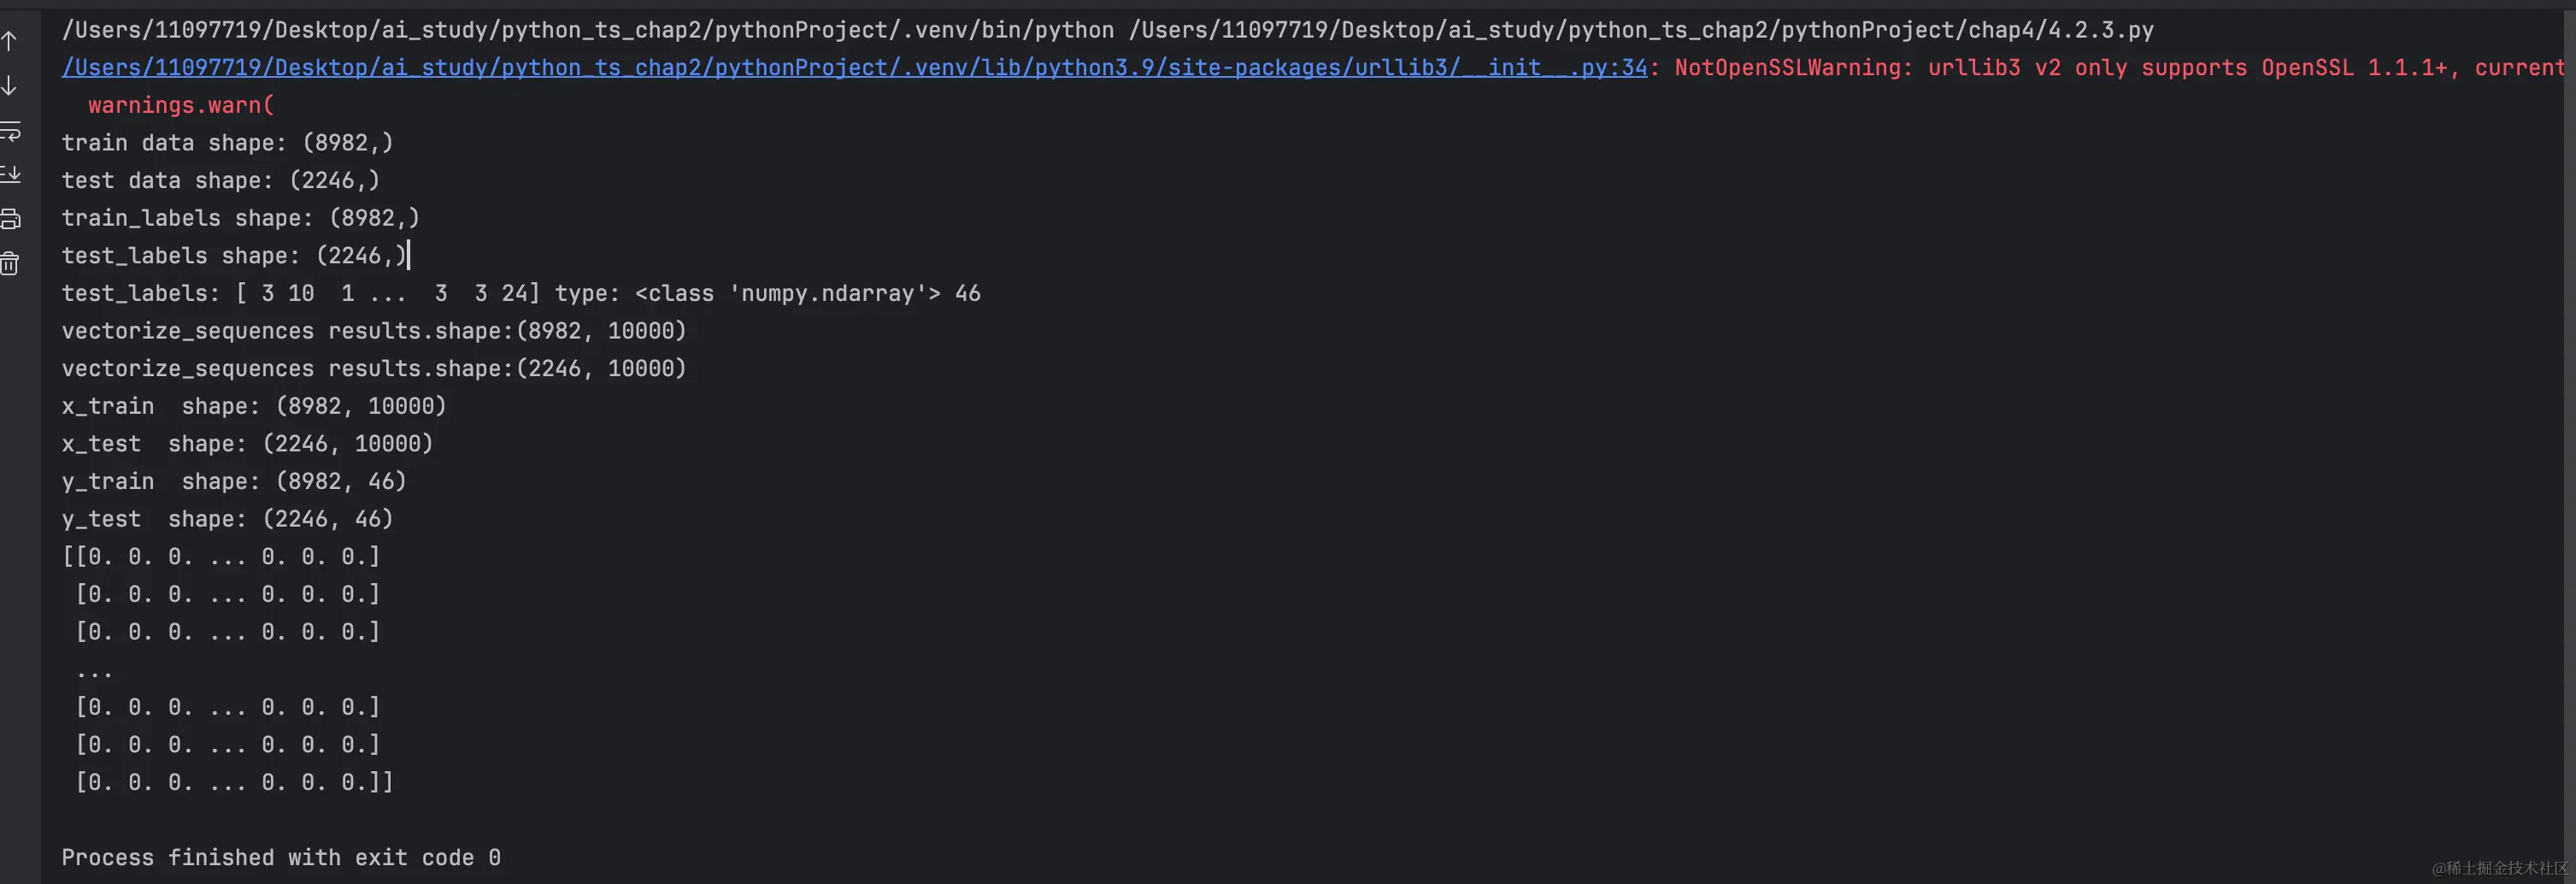Click the 'test data shape: (2246,)' line

221,180
